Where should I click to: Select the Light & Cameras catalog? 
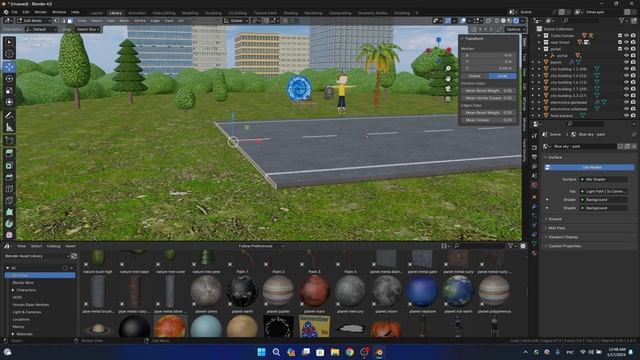coord(27,312)
